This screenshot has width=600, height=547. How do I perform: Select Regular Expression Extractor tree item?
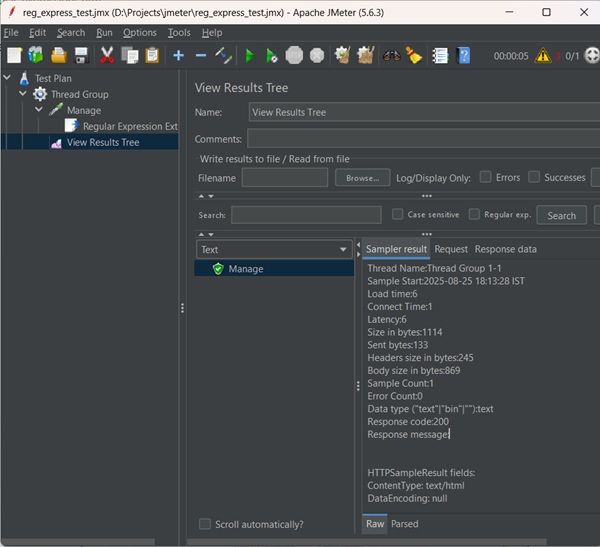tap(121, 126)
